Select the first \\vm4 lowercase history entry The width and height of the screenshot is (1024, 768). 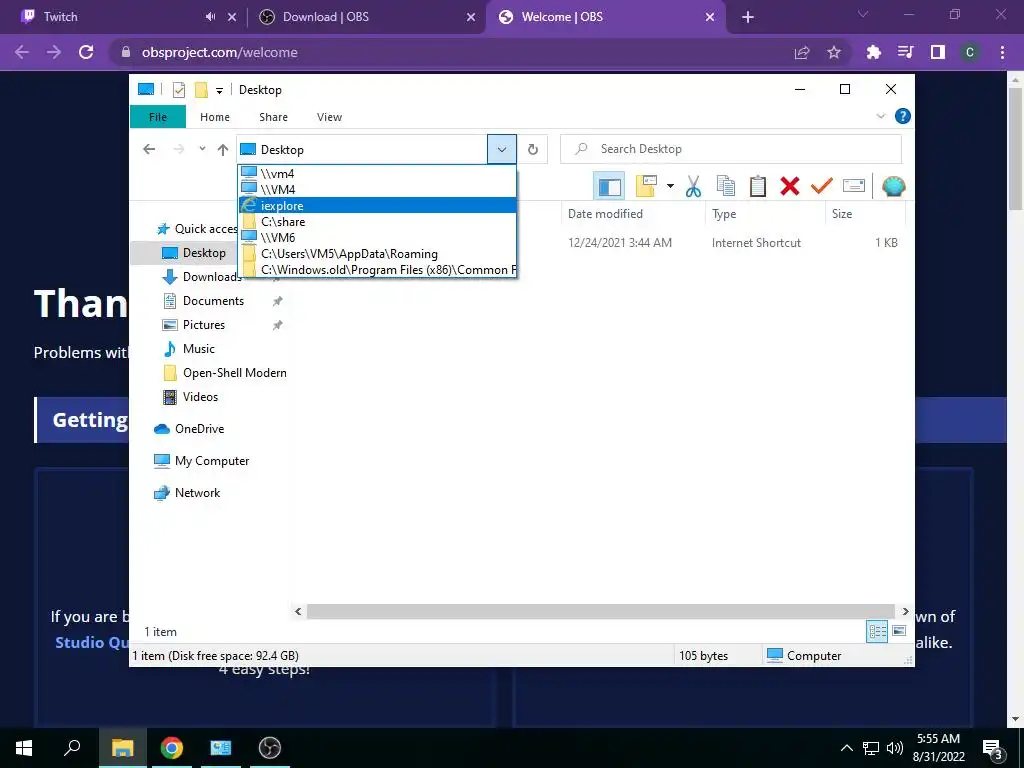click(377, 173)
